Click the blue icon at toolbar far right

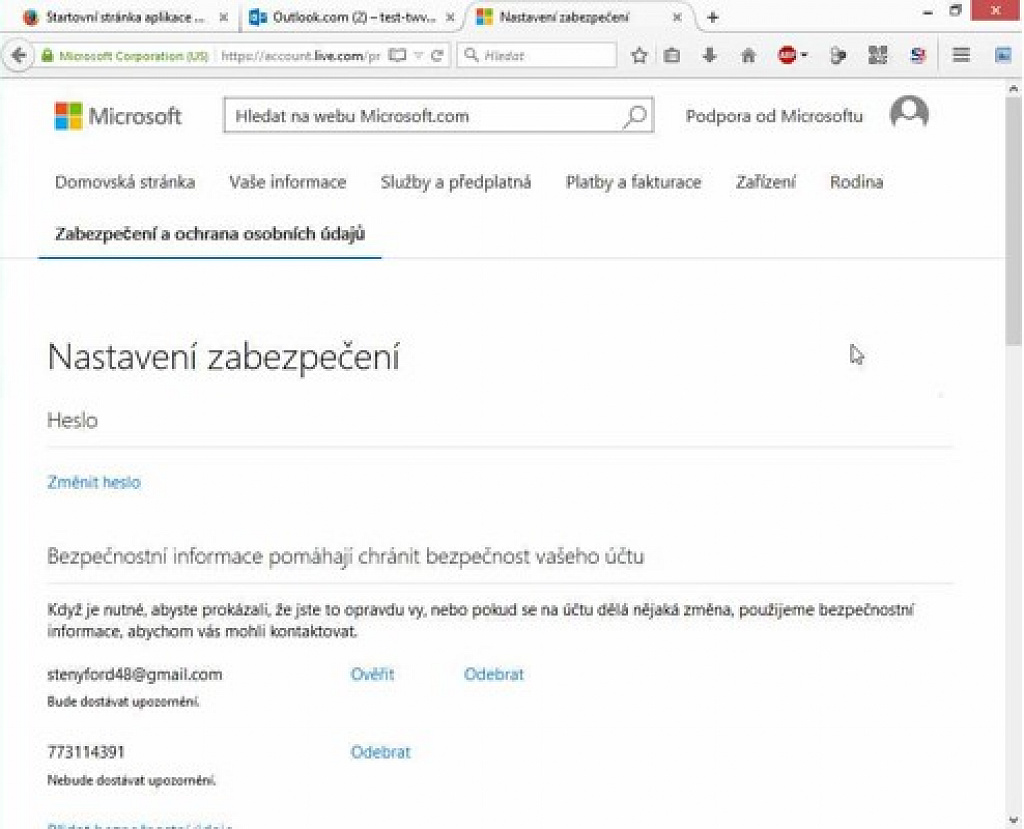tap(1002, 56)
